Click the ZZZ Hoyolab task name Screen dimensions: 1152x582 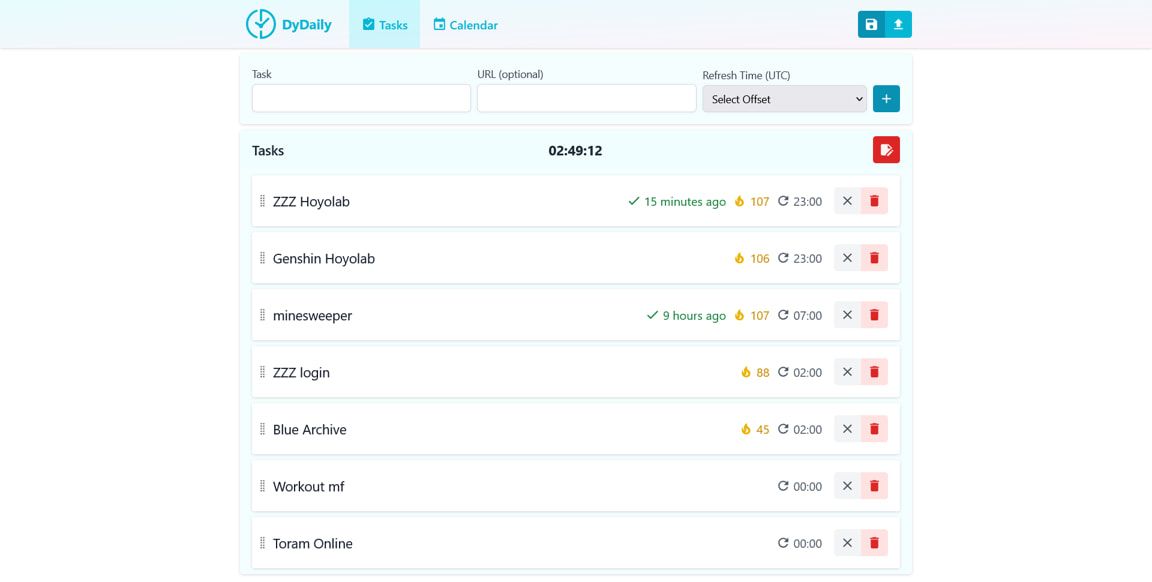311,201
